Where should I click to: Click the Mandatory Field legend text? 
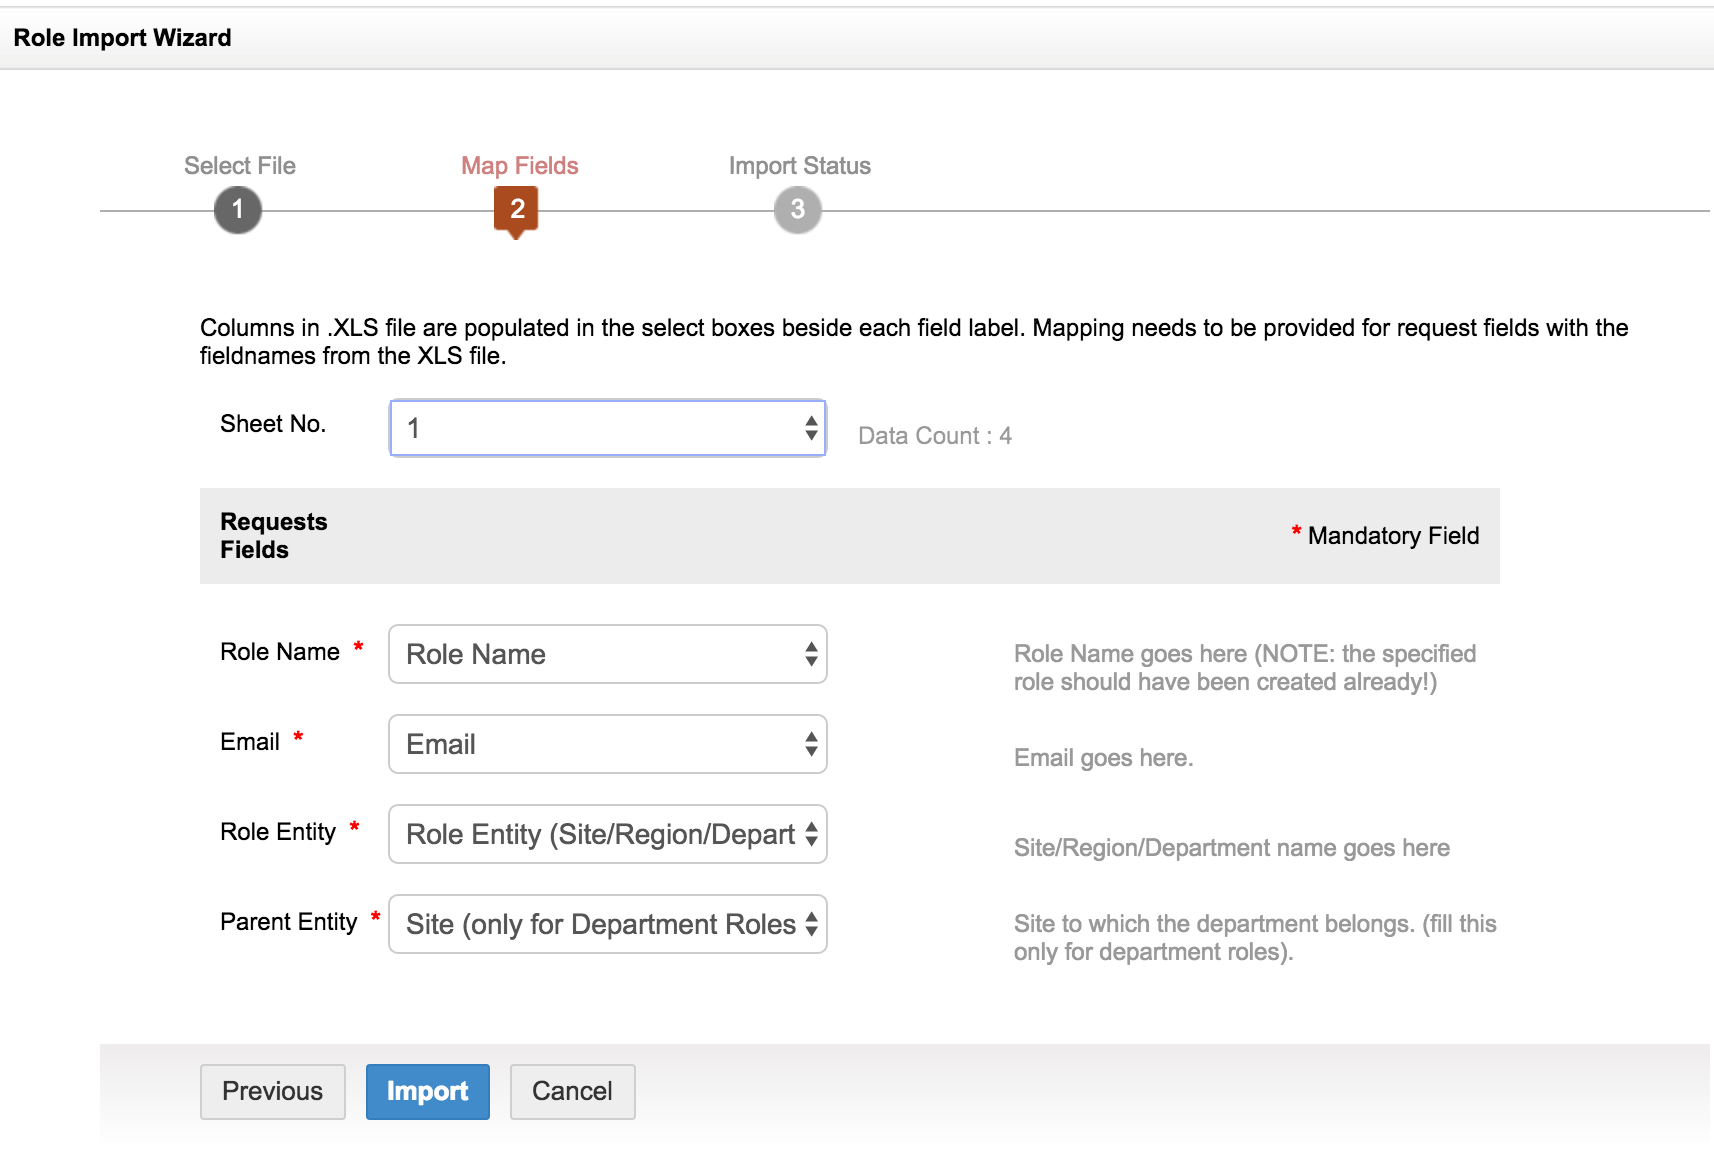coord(1392,536)
